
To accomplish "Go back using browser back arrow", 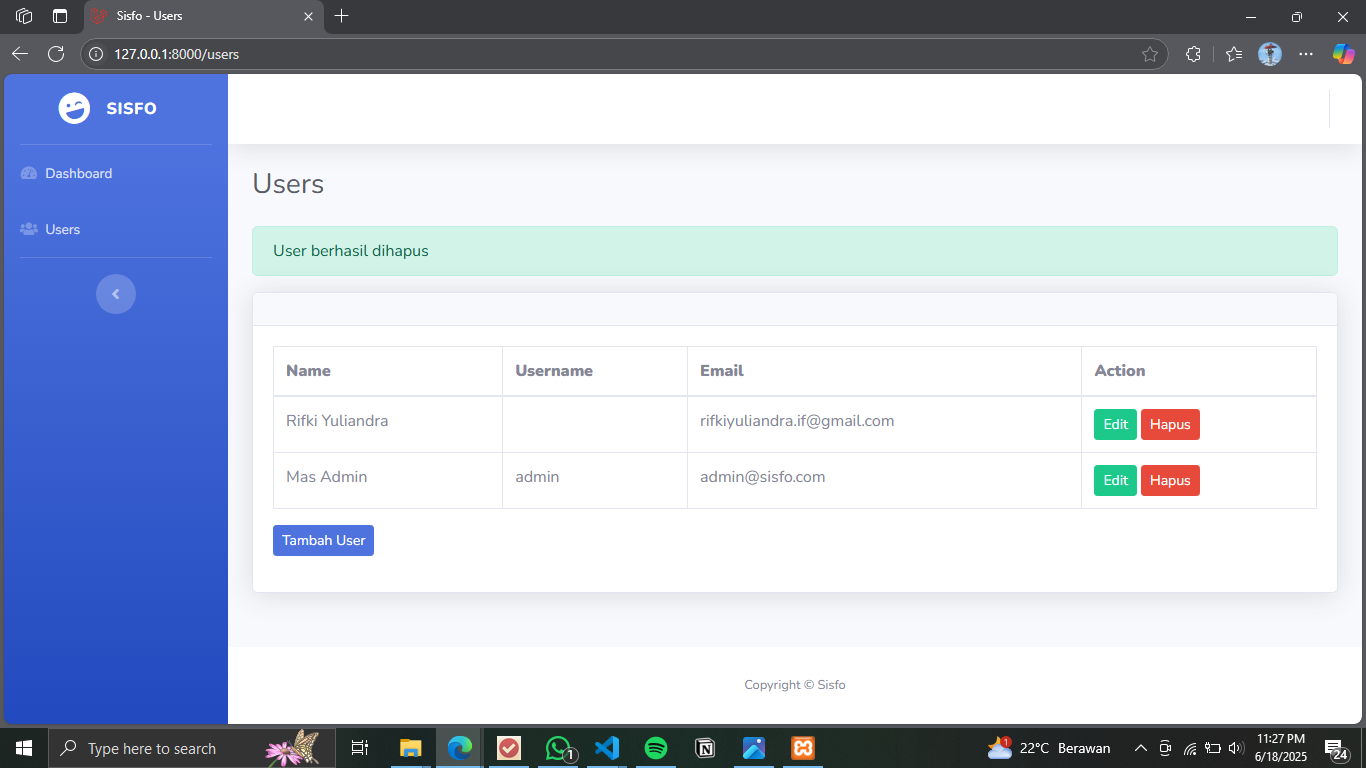I will click(20, 54).
